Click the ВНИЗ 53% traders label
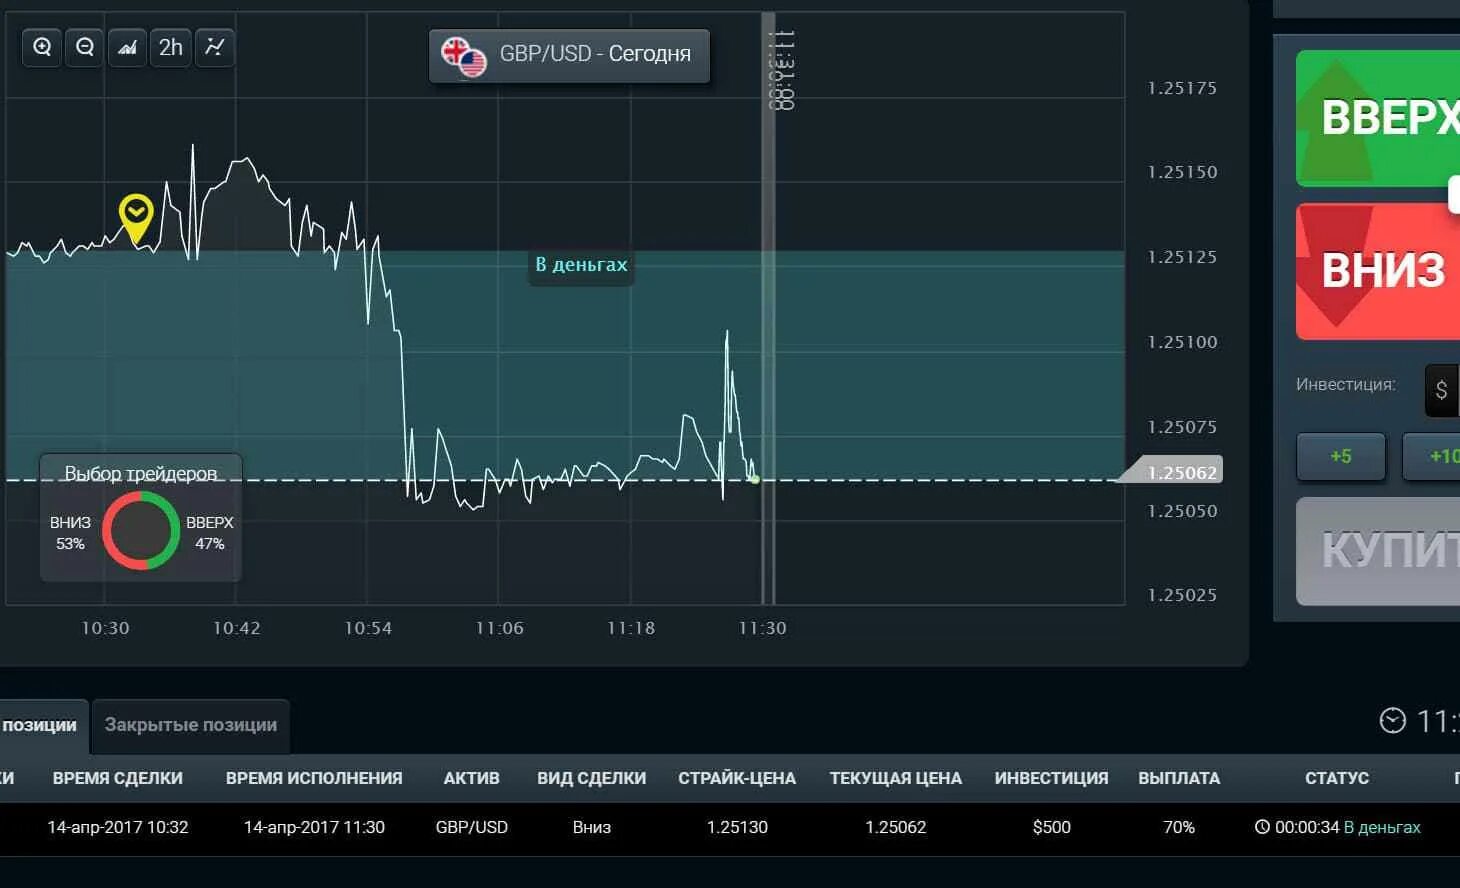The height and width of the screenshot is (888, 1460). [x=70, y=533]
